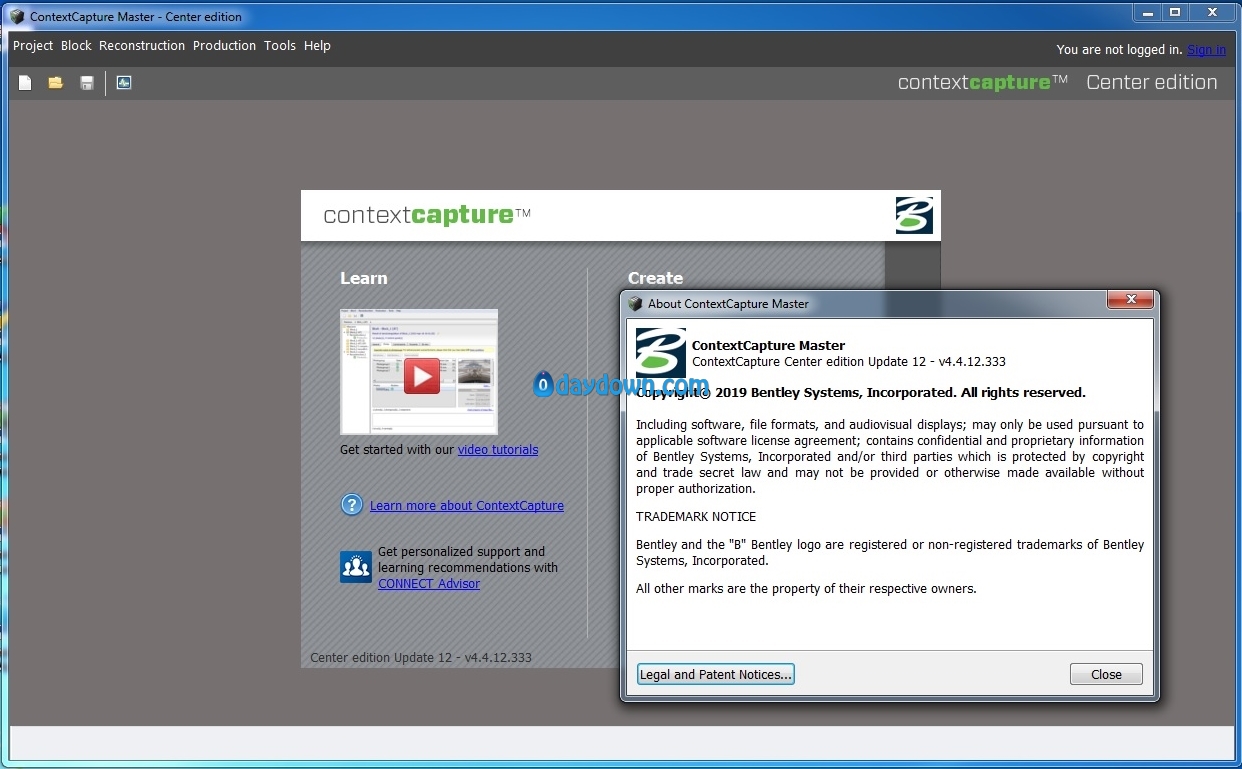Follow the video tutorials link

498,450
